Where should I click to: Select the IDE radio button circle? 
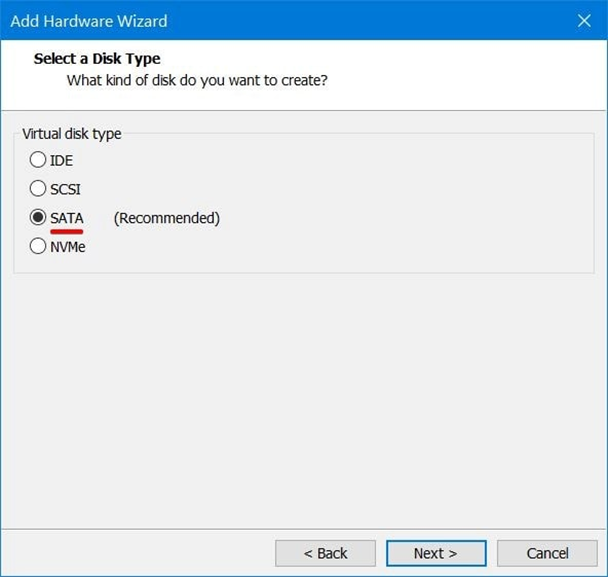[x=38, y=159]
